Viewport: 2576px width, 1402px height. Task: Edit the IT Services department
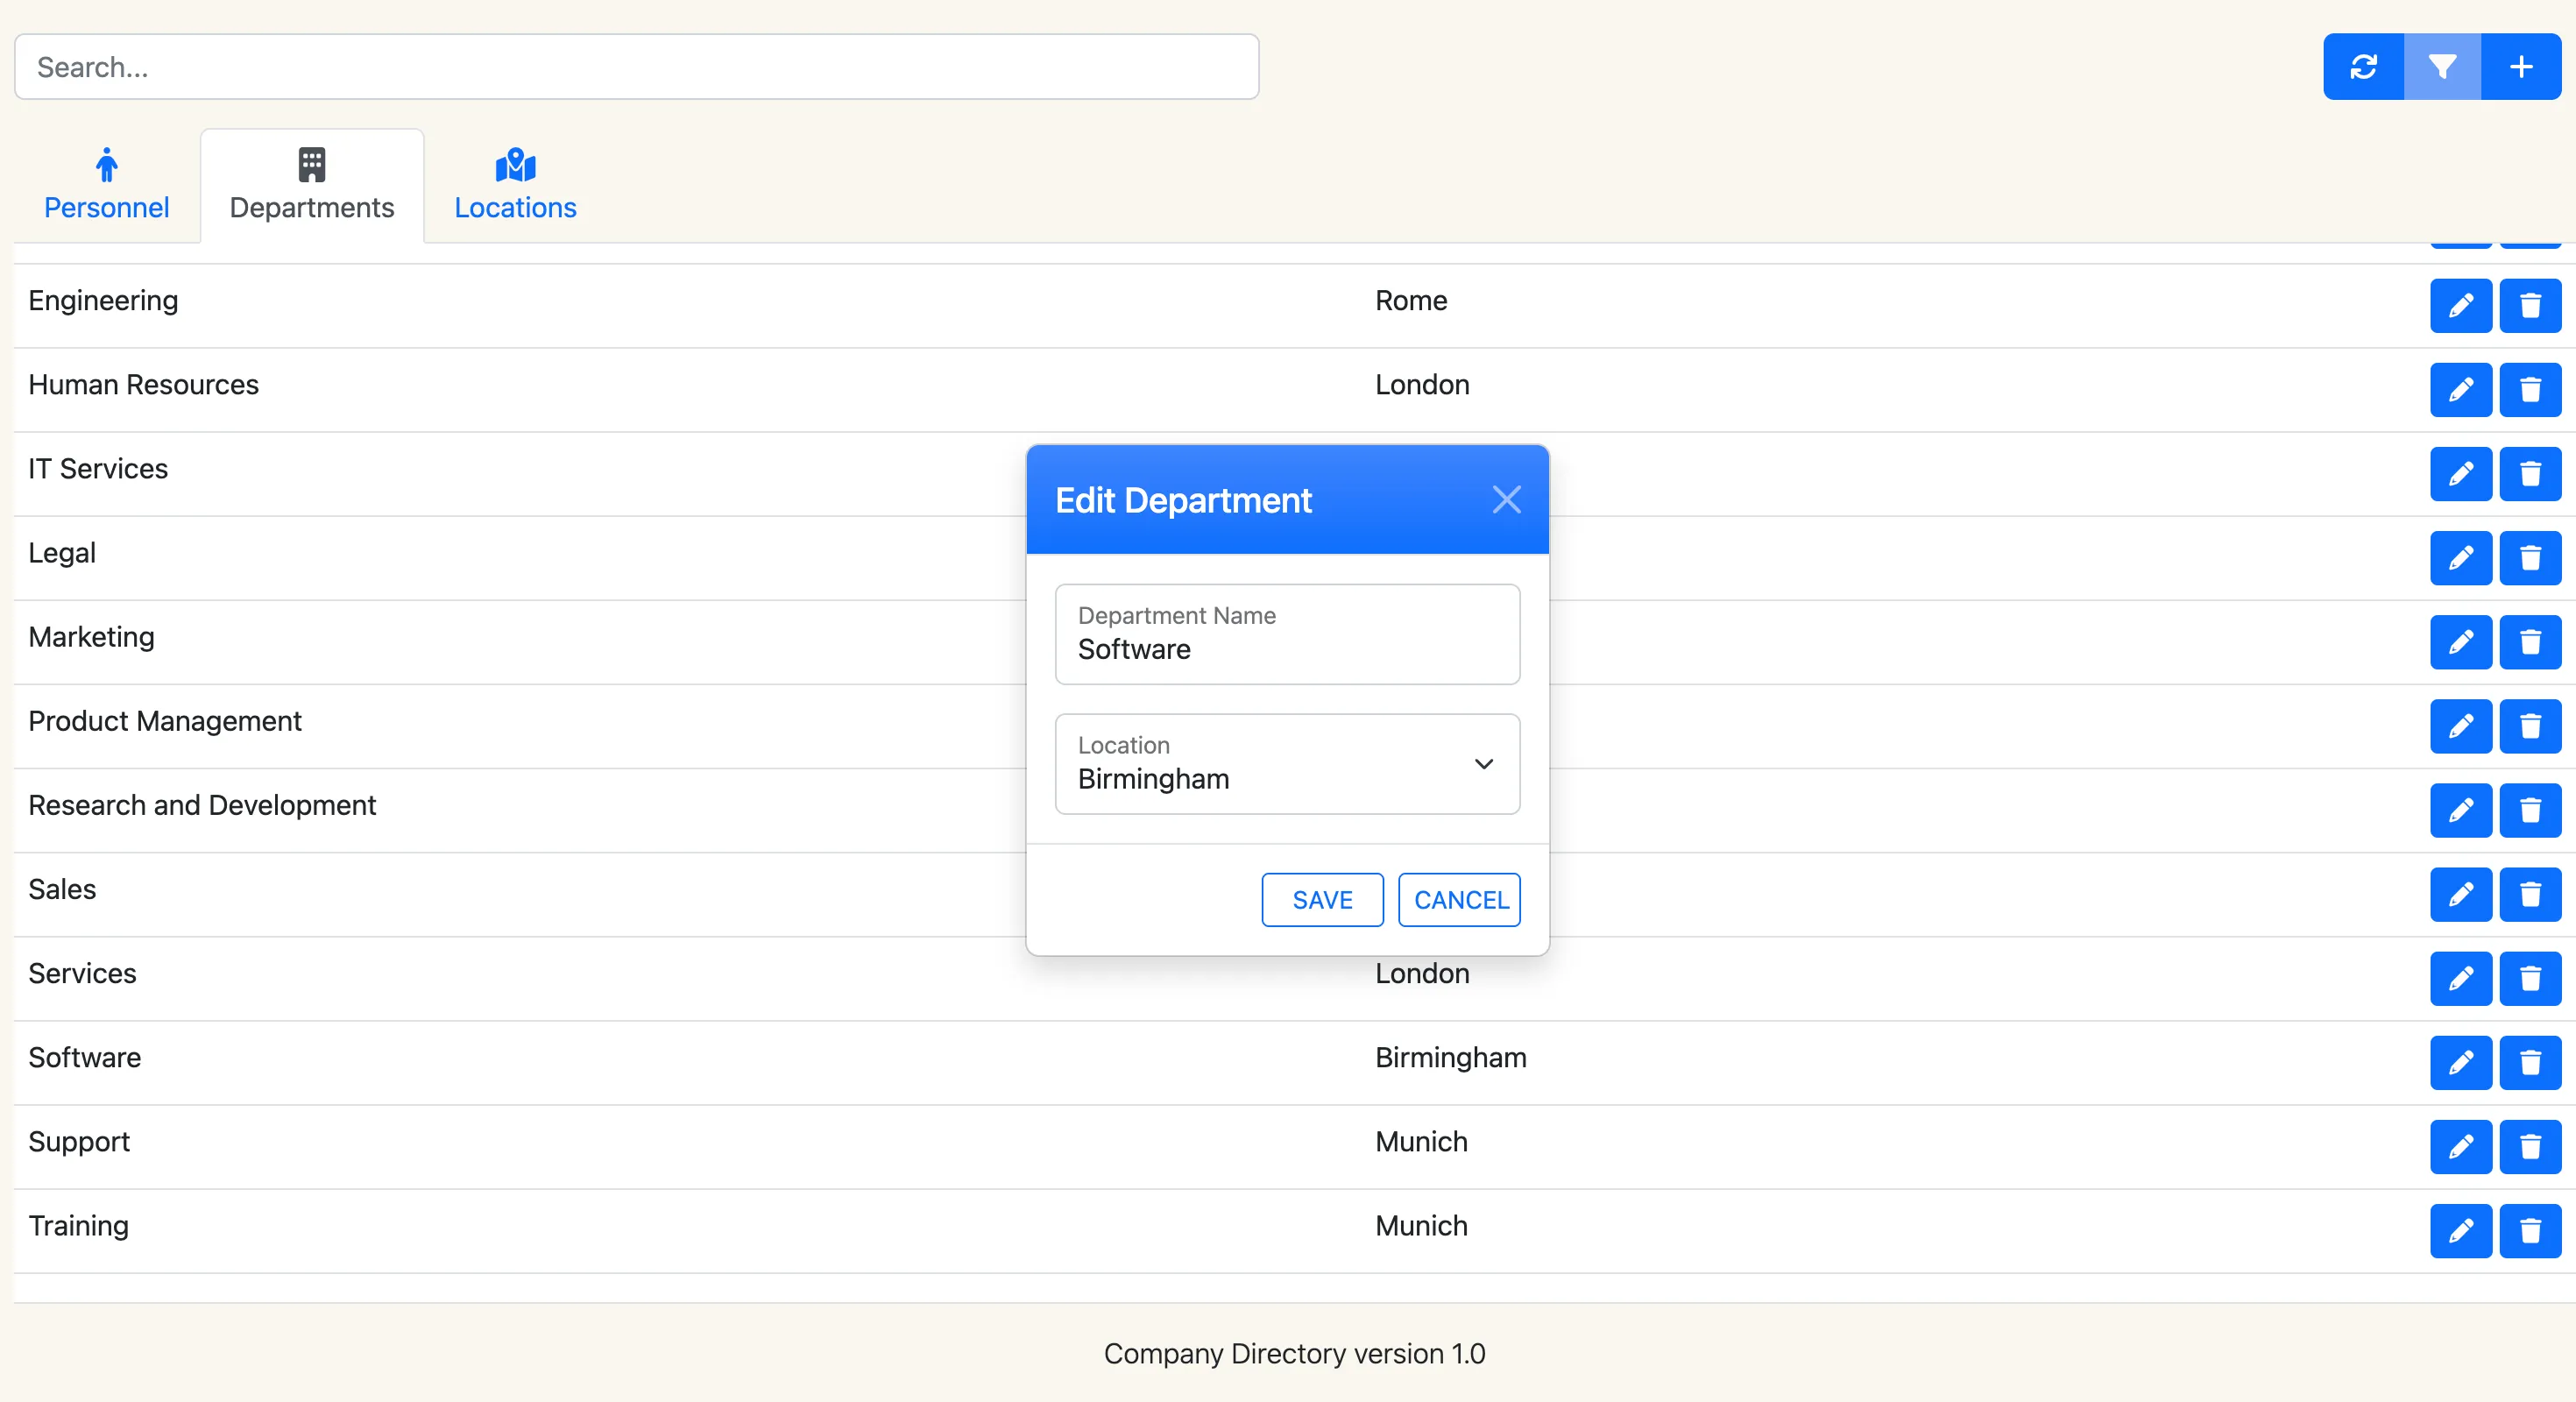click(x=2461, y=473)
